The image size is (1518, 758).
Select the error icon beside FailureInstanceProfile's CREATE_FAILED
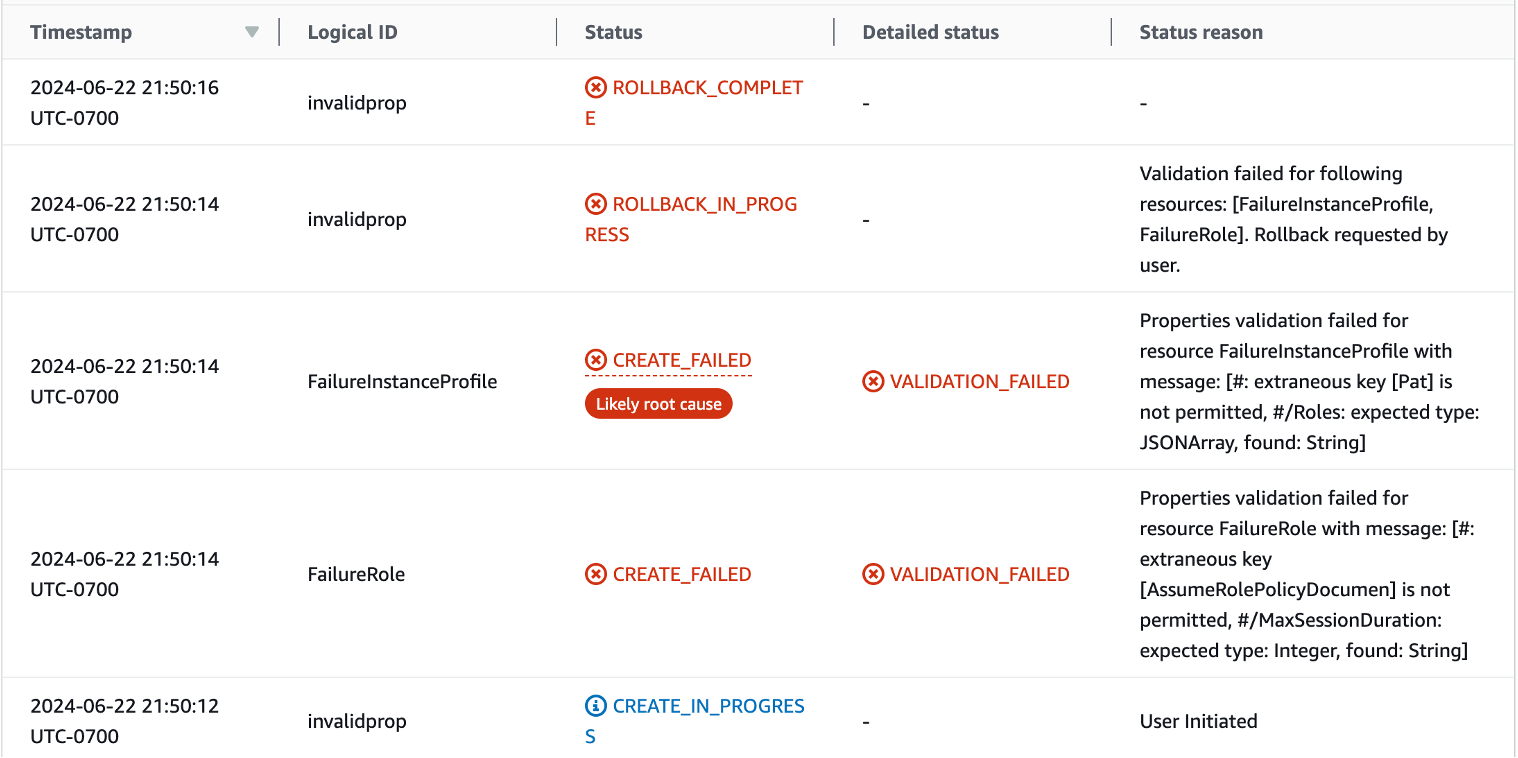pyautogui.click(x=594, y=359)
